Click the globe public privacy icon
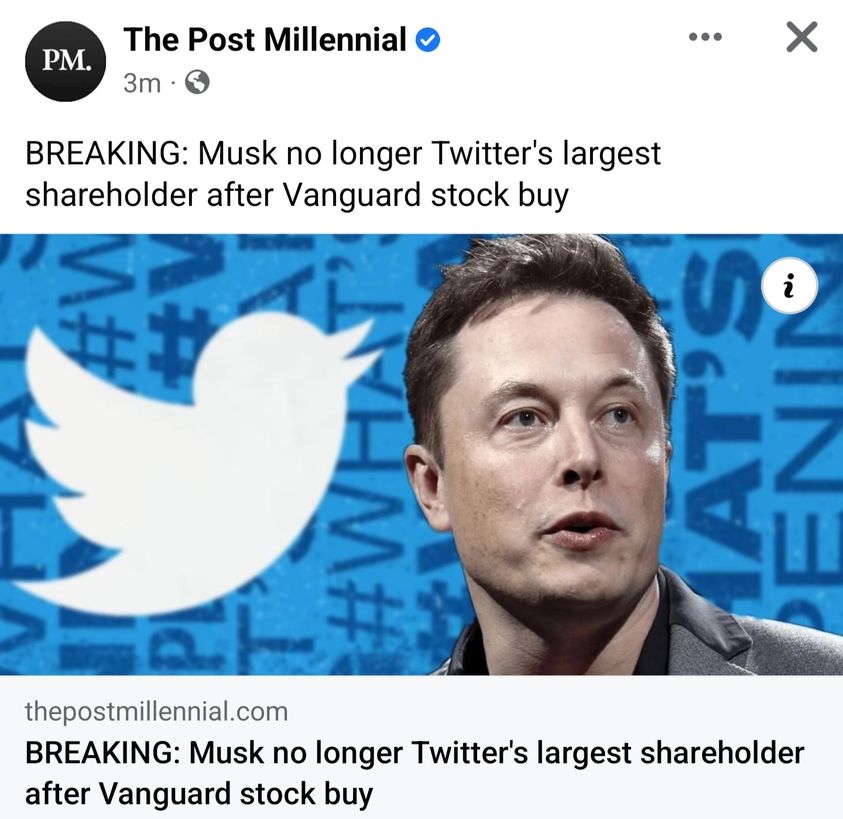The height and width of the screenshot is (819, 843). 198,84
